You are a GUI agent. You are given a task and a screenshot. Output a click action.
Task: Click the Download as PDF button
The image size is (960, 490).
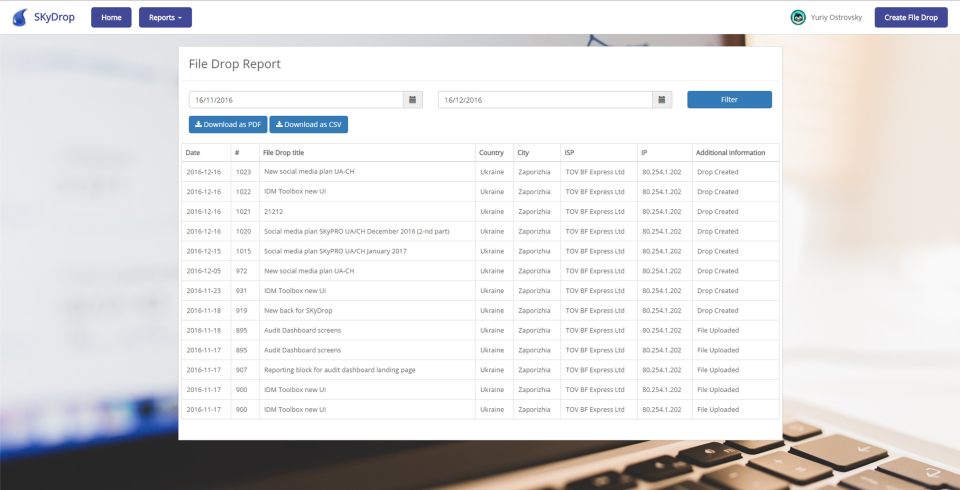tap(228, 124)
